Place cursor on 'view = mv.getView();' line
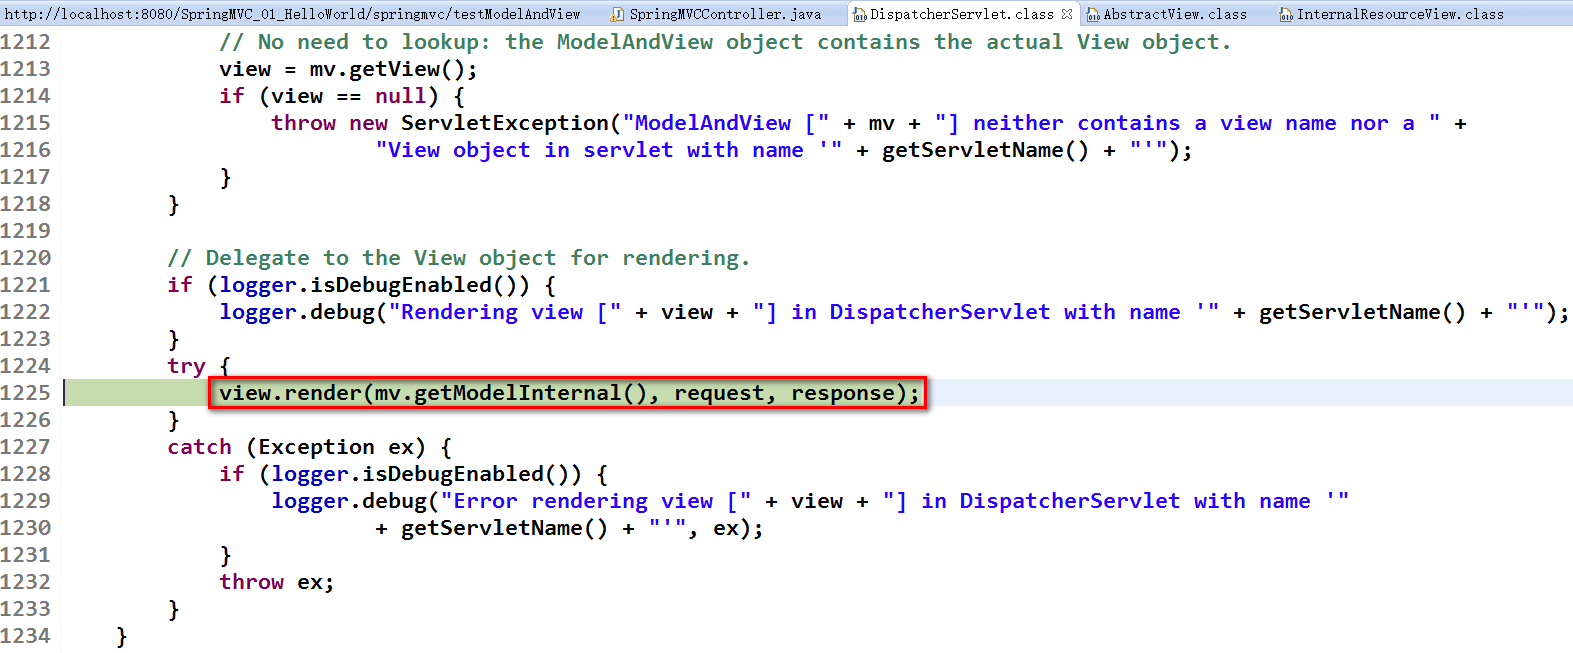1573x653 pixels. coord(348,69)
